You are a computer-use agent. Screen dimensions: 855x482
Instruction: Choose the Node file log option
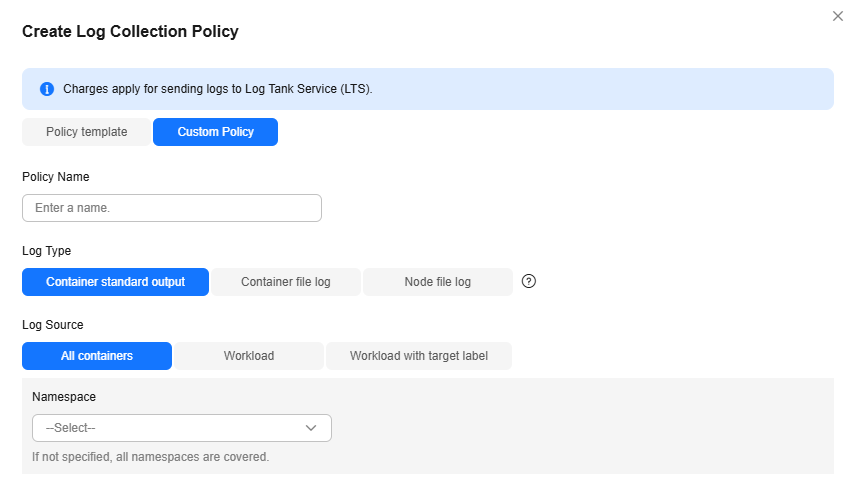click(438, 282)
